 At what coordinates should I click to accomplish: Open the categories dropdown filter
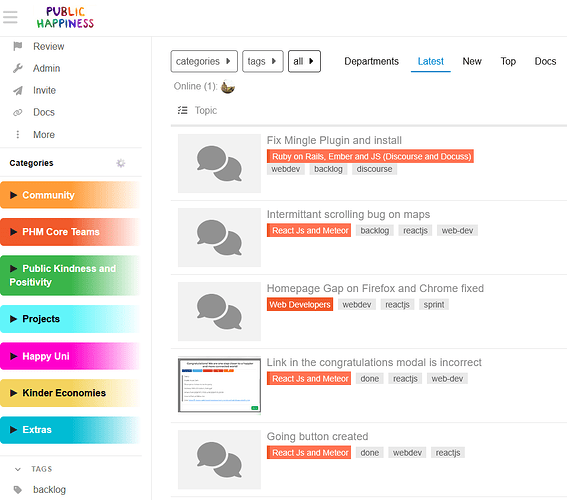tap(204, 61)
